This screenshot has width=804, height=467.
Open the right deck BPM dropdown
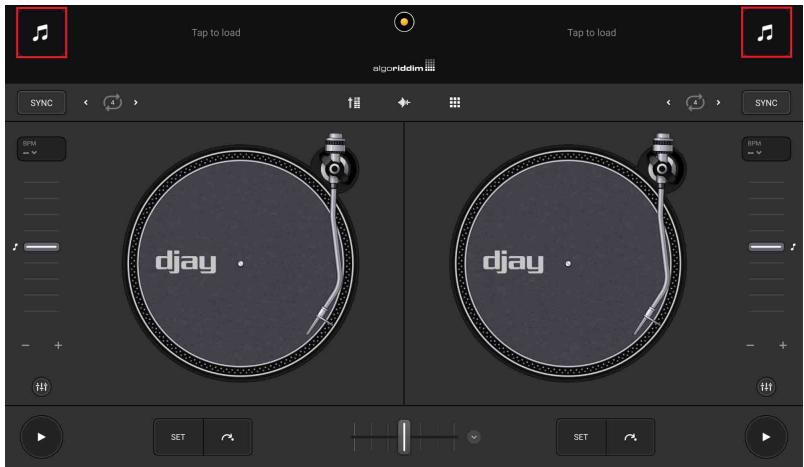[x=766, y=149]
